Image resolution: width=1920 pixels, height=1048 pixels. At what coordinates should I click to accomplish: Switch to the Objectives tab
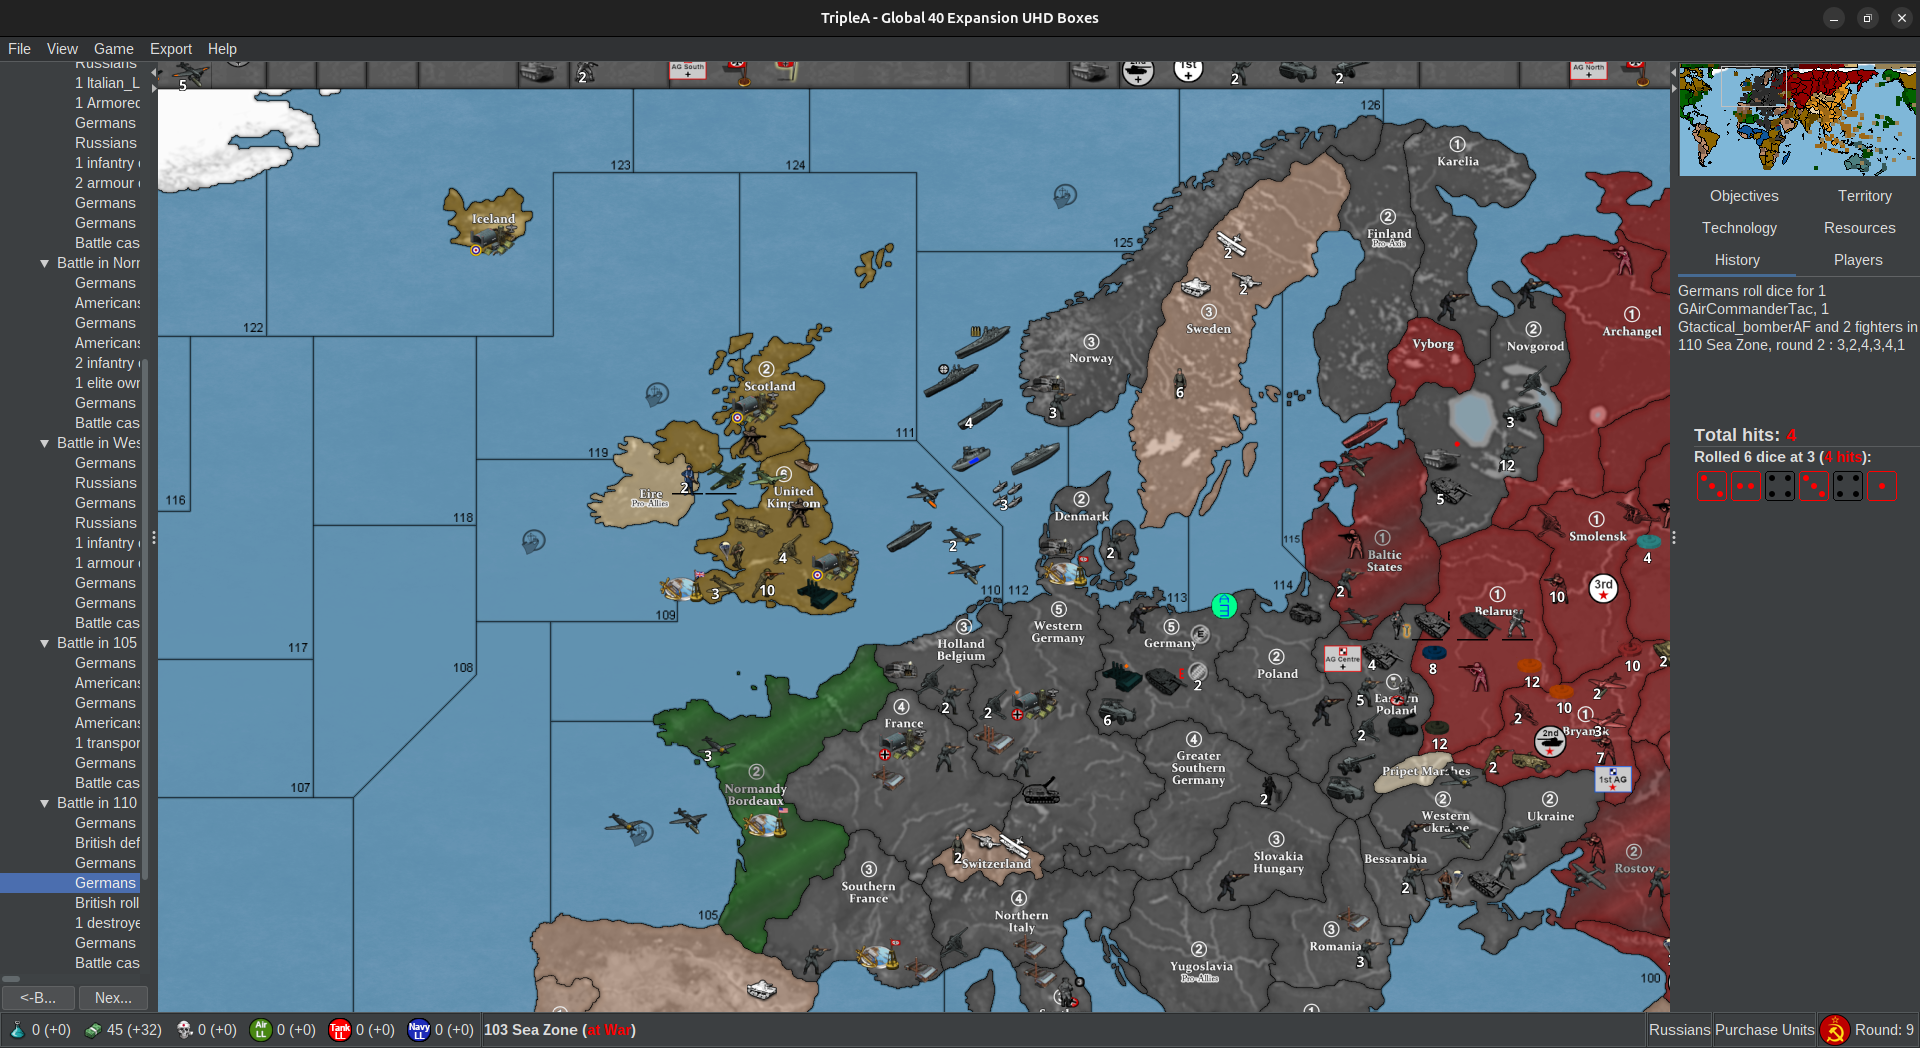tap(1743, 196)
